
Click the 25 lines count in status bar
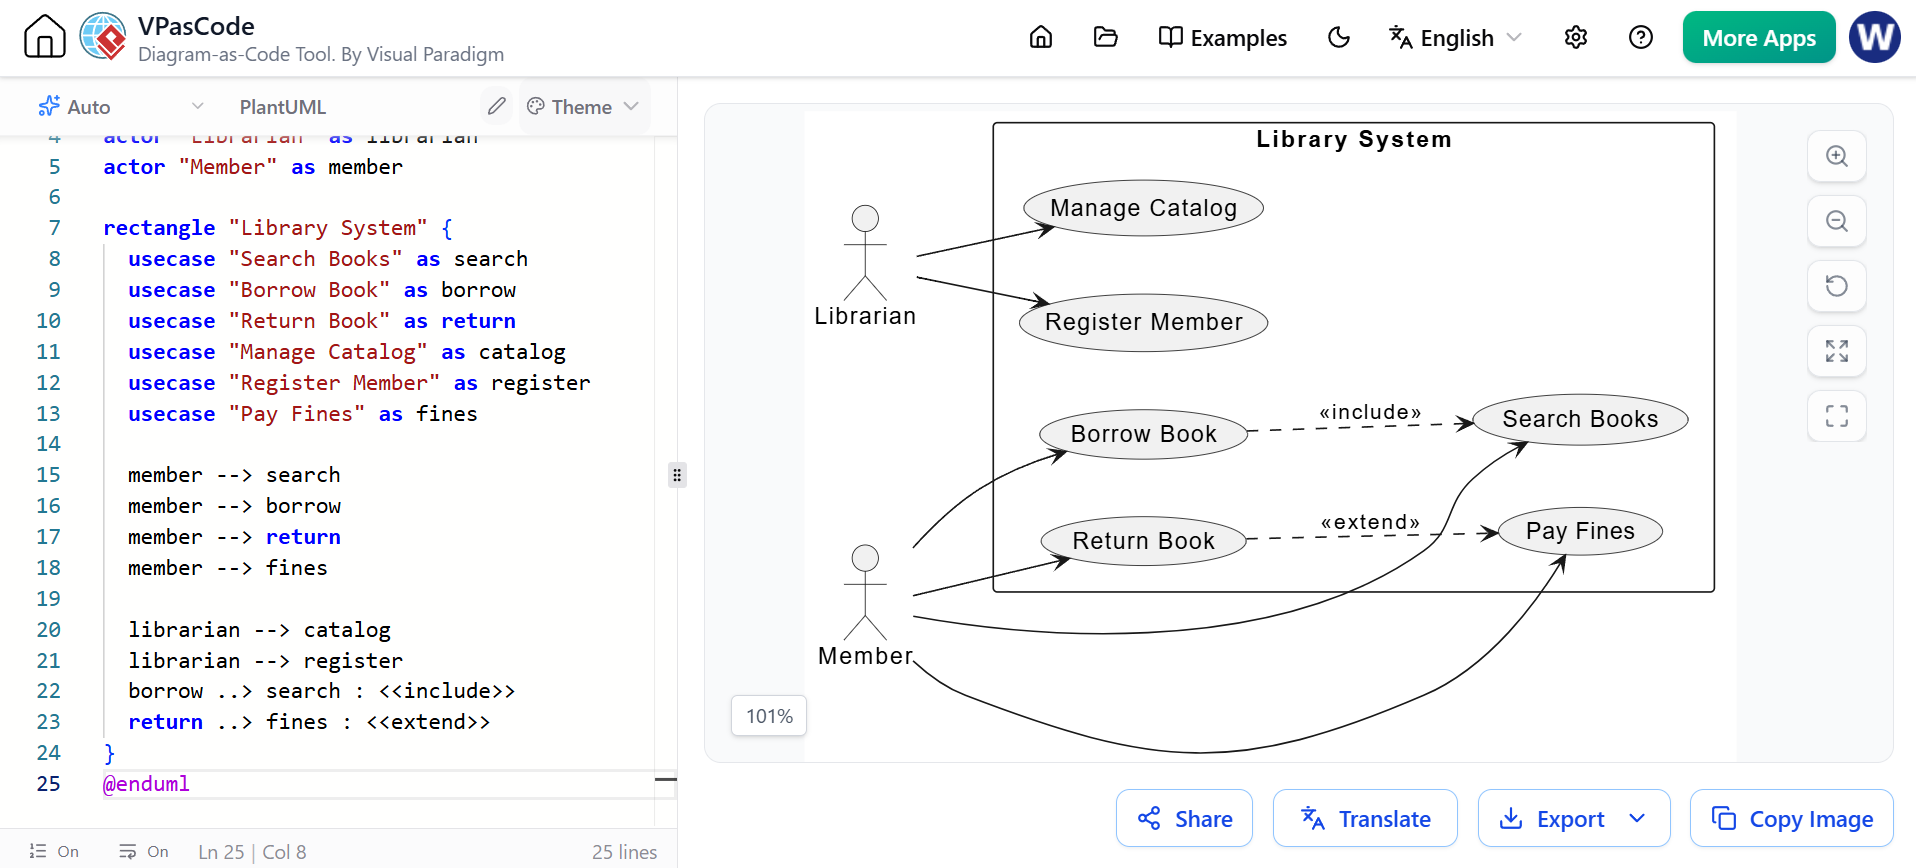coord(624,851)
